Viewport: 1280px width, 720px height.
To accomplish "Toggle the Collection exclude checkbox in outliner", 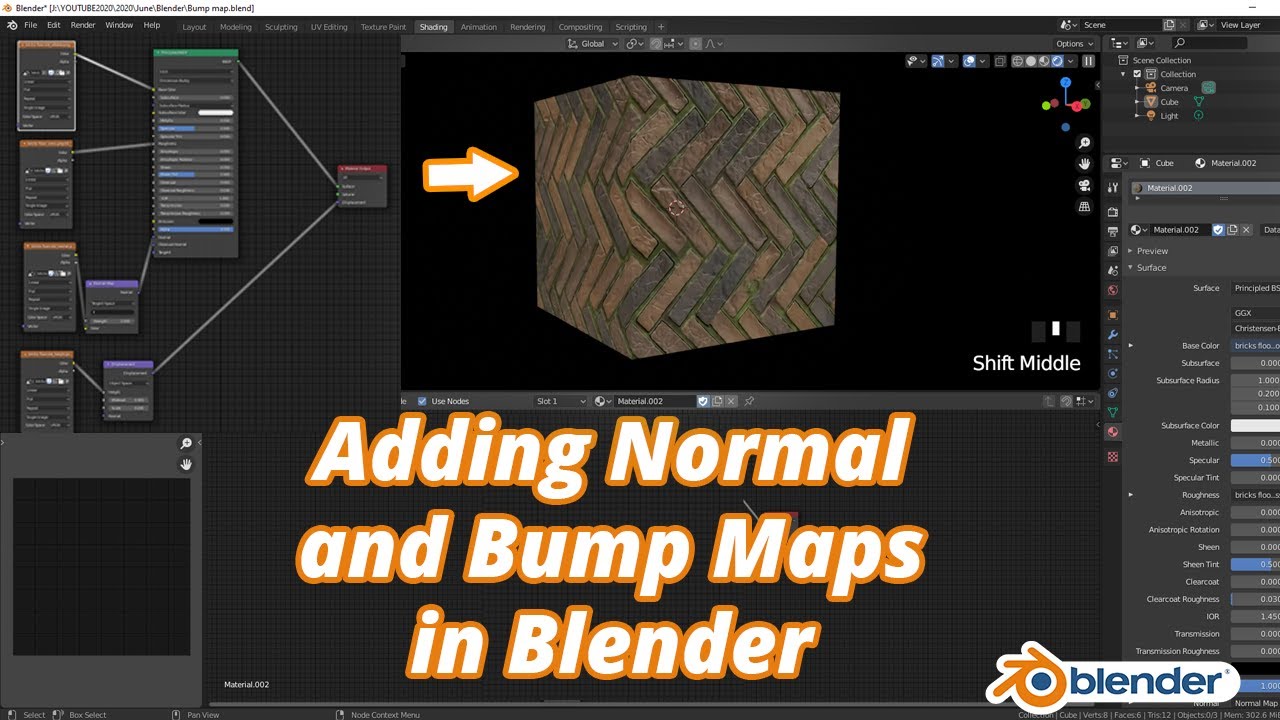I will pos(1137,74).
